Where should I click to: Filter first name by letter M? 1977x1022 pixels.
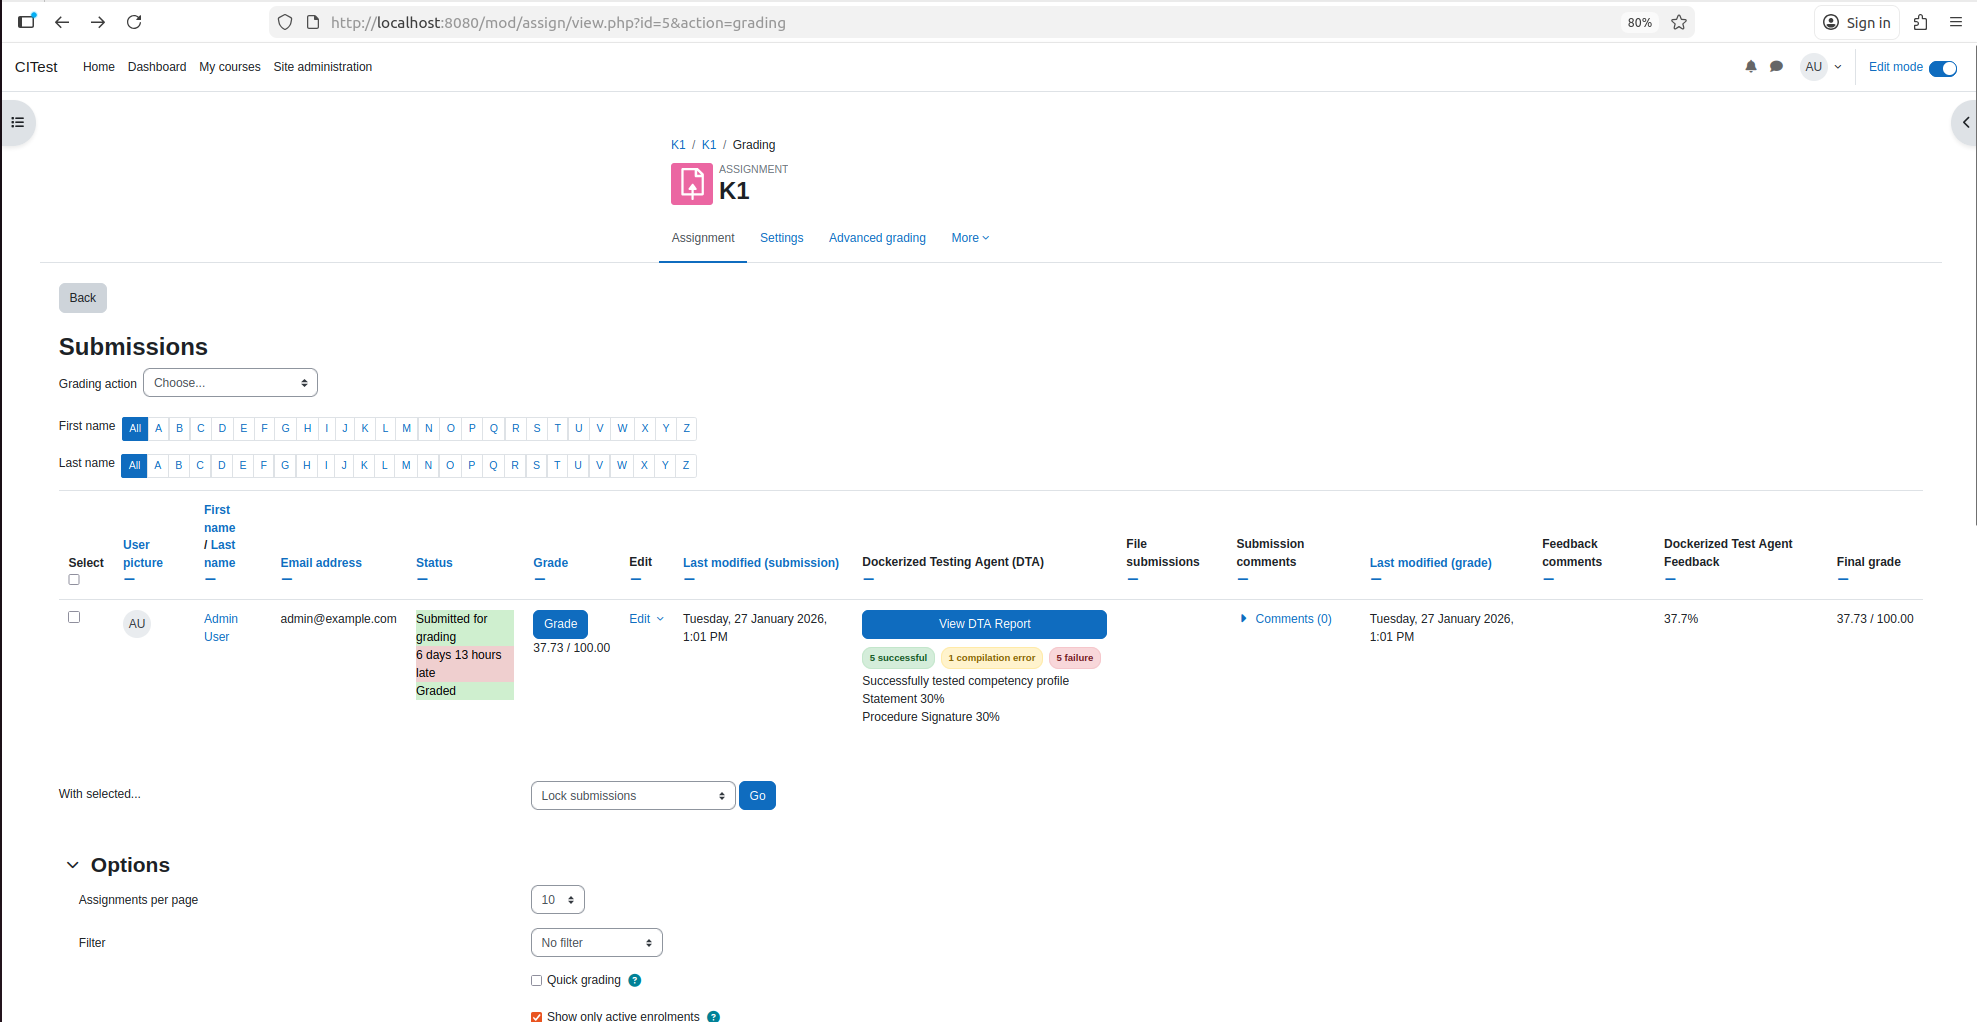[x=407, y=429]
